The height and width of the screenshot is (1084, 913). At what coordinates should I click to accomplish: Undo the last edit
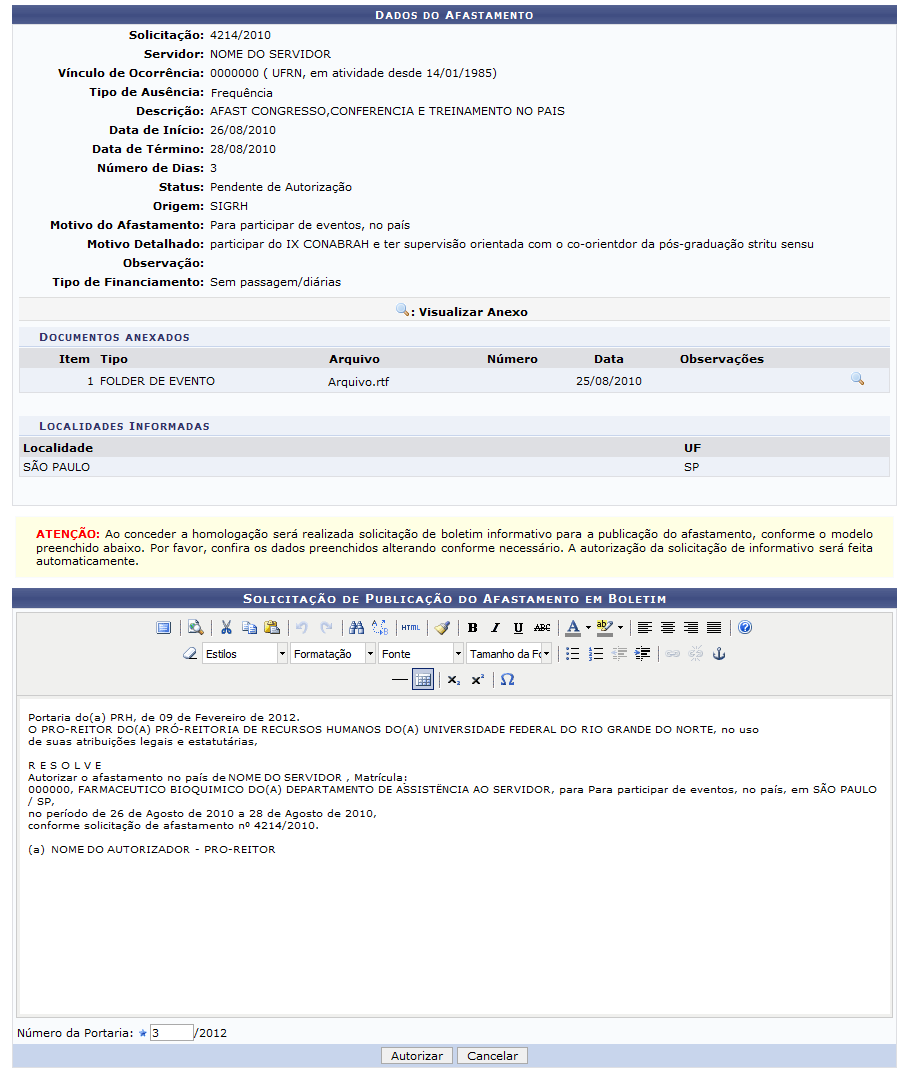[301, 628]
